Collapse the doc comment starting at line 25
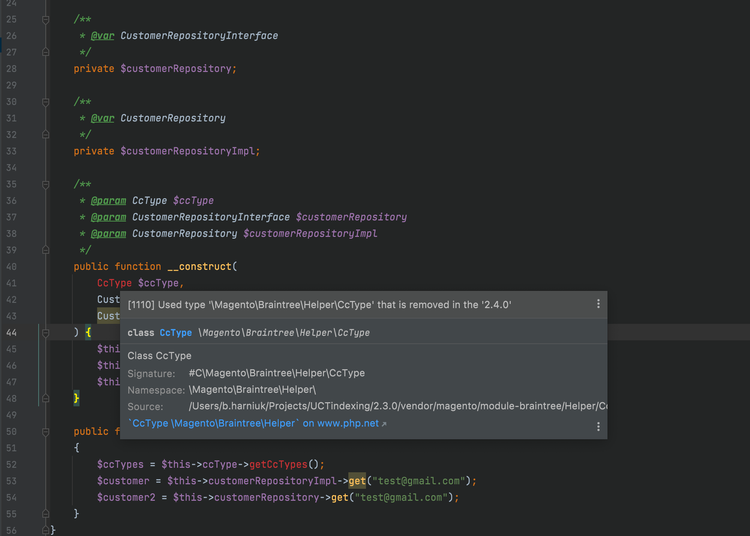The width and height of the screenshot is (750, 536). coord(46,20)
